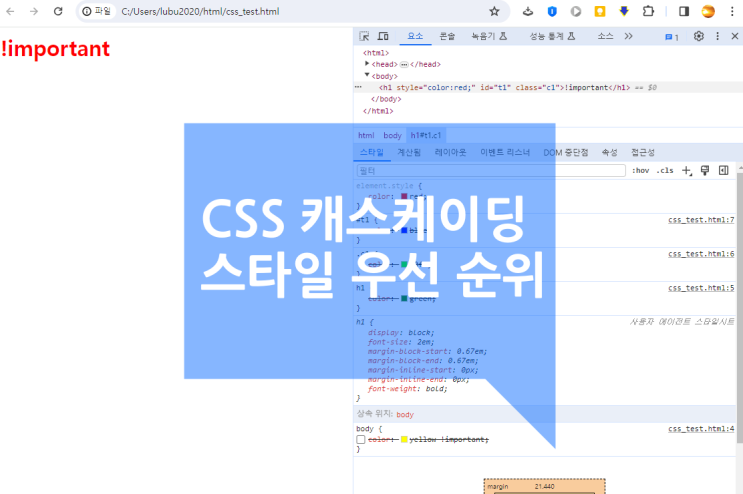Collapse the body element node
743x494 pixels.
[367, 75]
